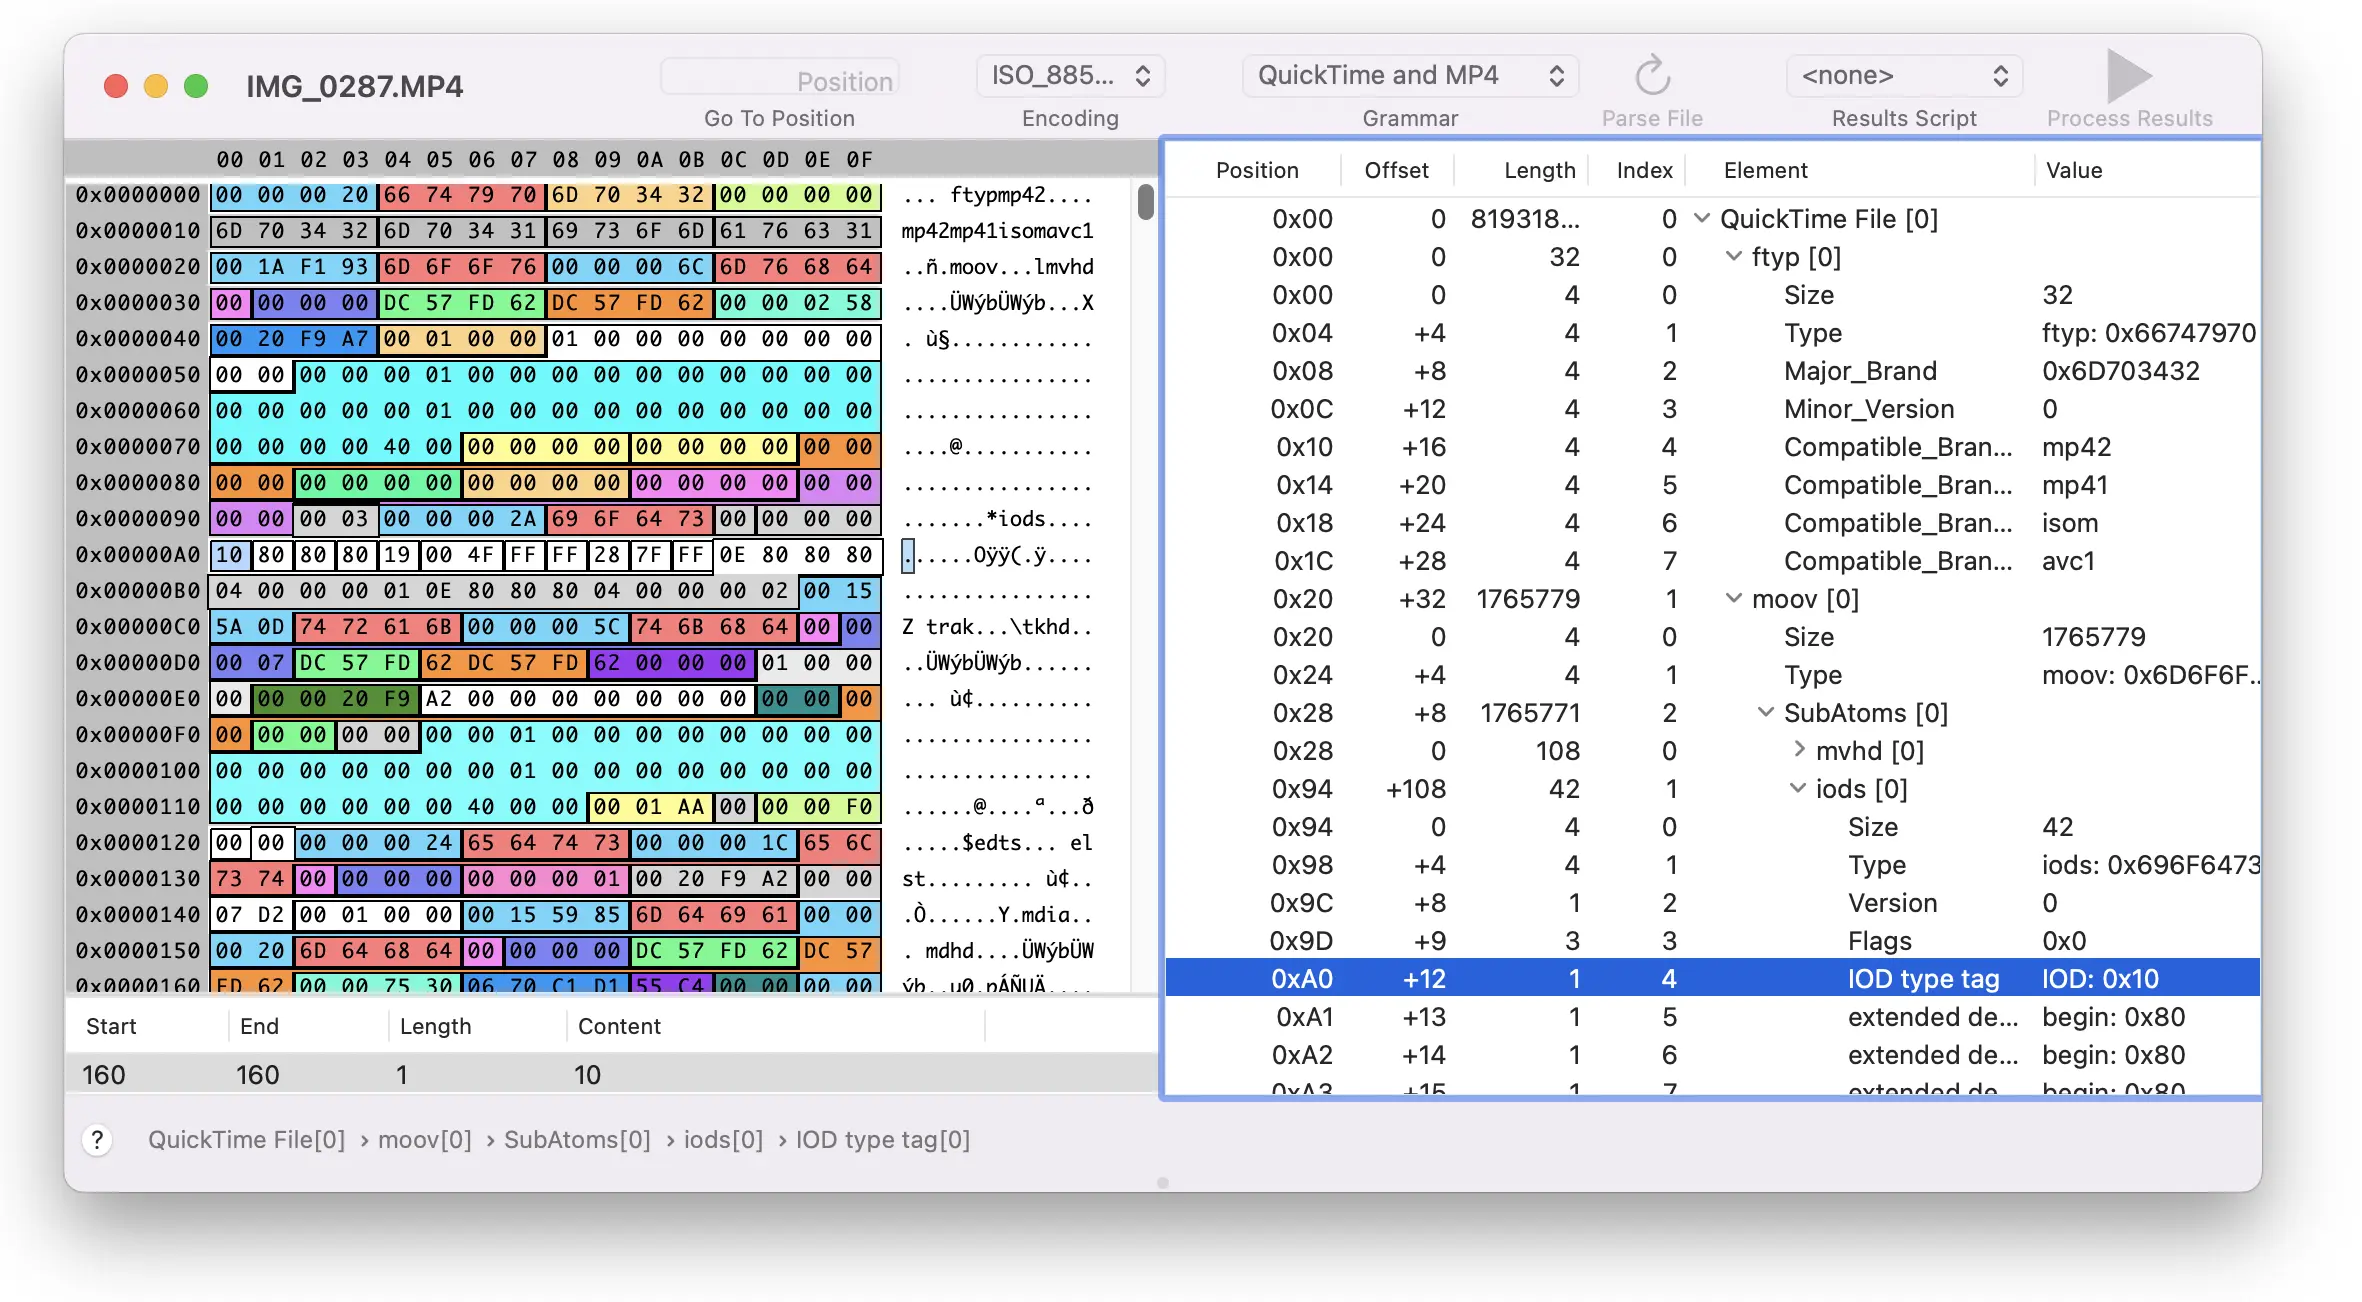Select the moov Size 1765779 row
The width and height of the screenshot is (2362, 1302).
coord(1712,637)
